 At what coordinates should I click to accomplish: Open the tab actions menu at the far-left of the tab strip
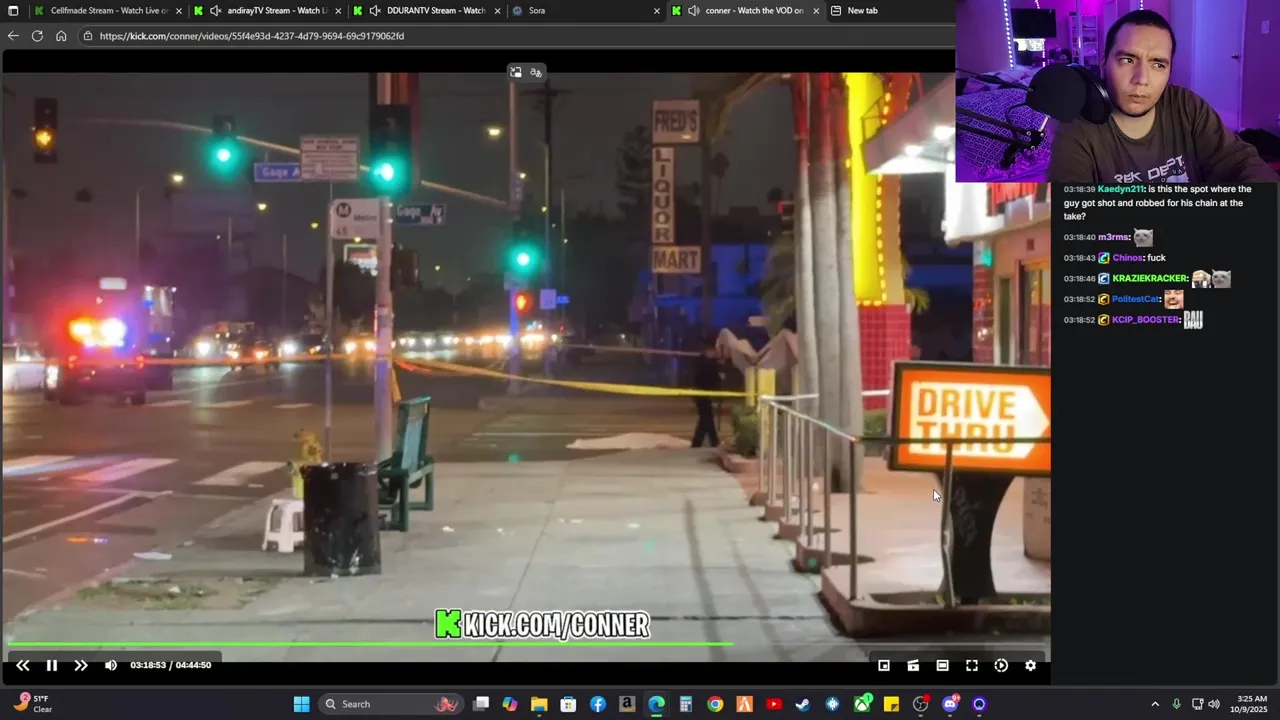click(x=11, y=10)
